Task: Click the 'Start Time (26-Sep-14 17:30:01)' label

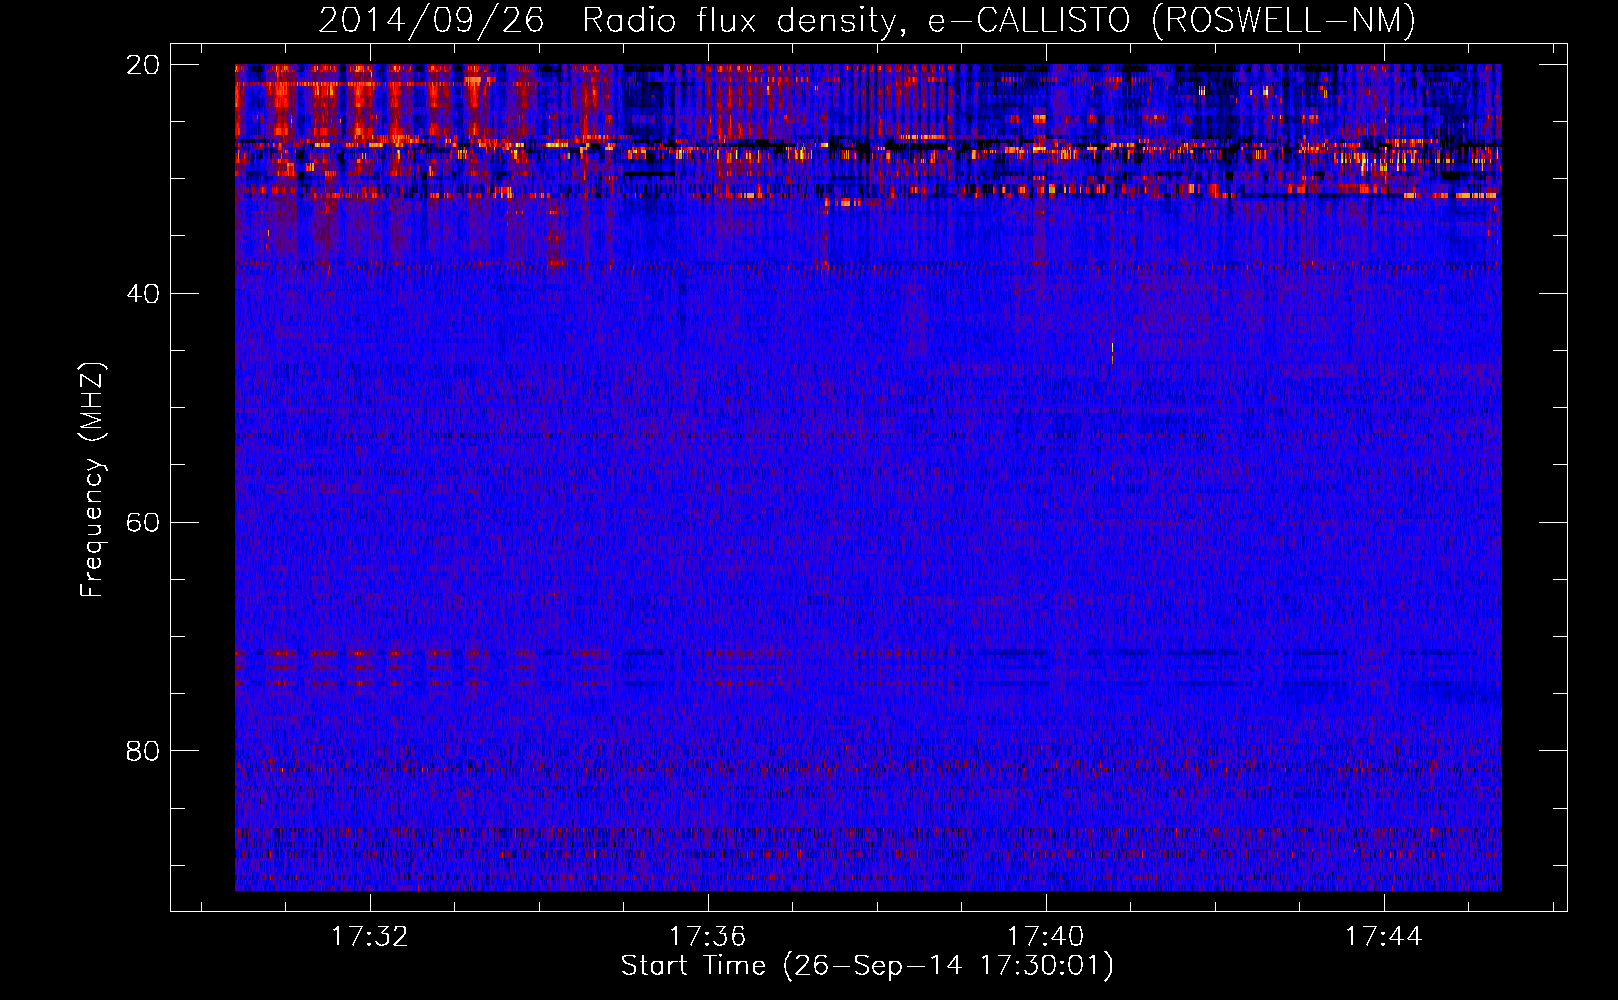Action: (x=867, y=966)
